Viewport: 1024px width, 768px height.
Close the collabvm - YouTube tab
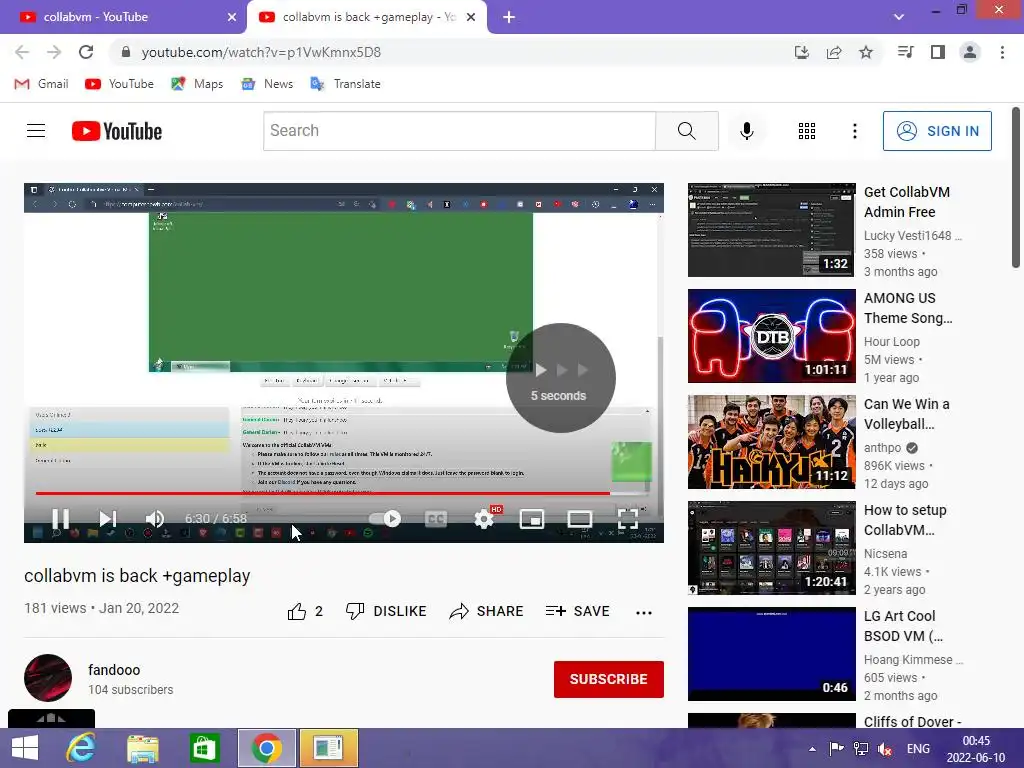pyautogui.click(x=231, y=17)
